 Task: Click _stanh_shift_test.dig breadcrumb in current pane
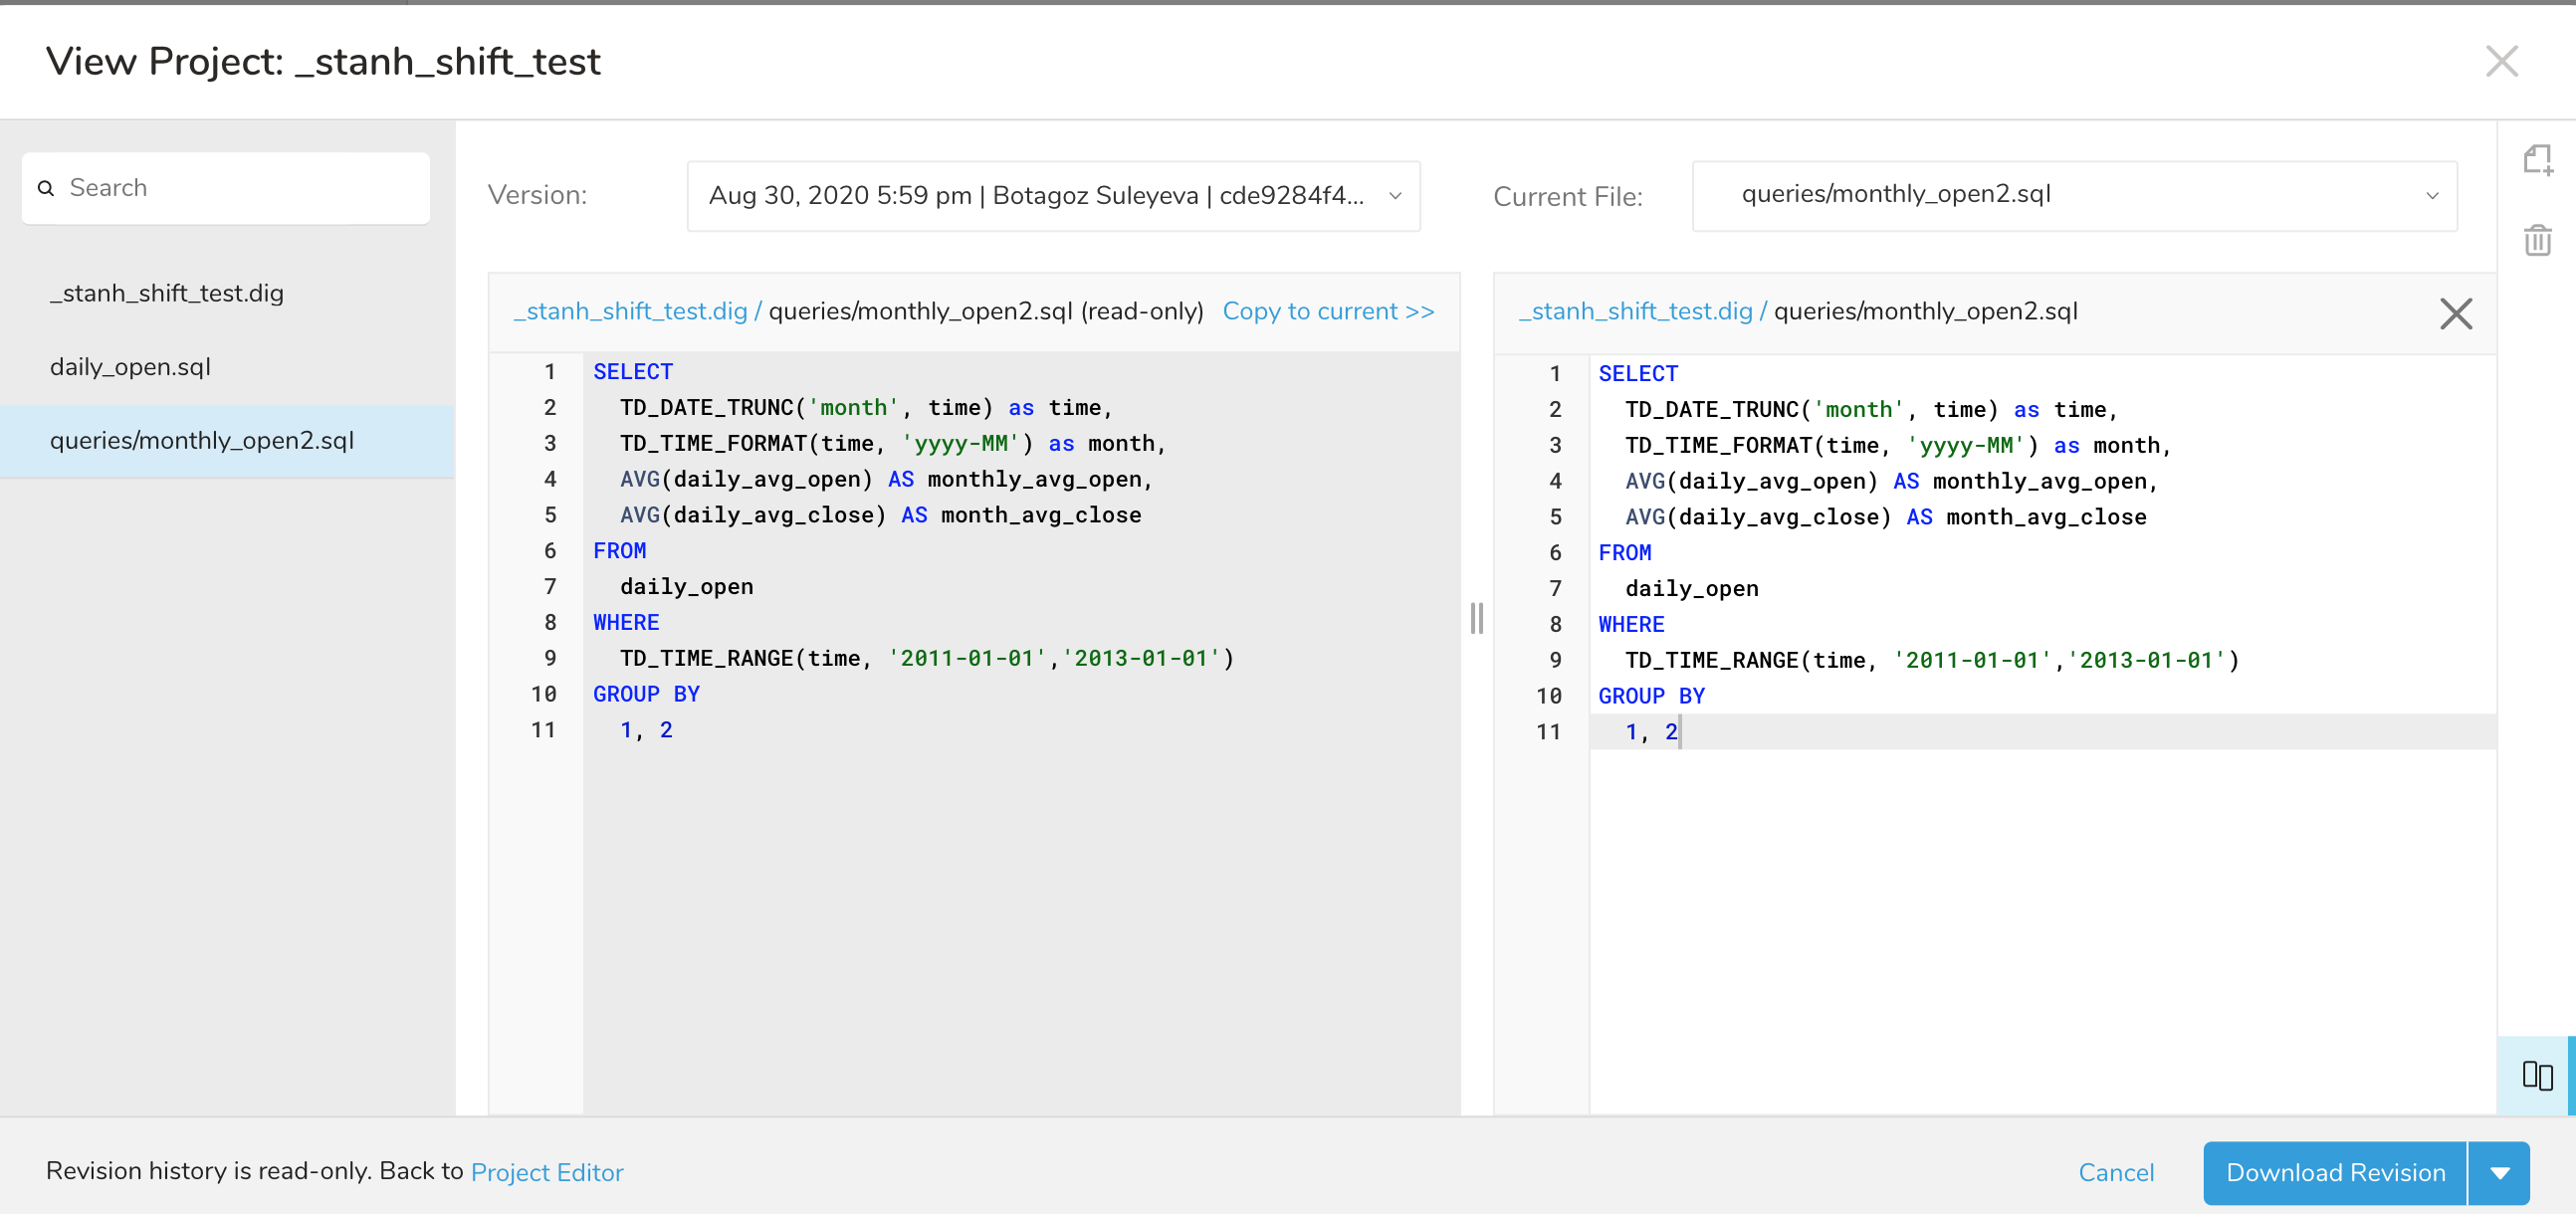coord(1635,312)
